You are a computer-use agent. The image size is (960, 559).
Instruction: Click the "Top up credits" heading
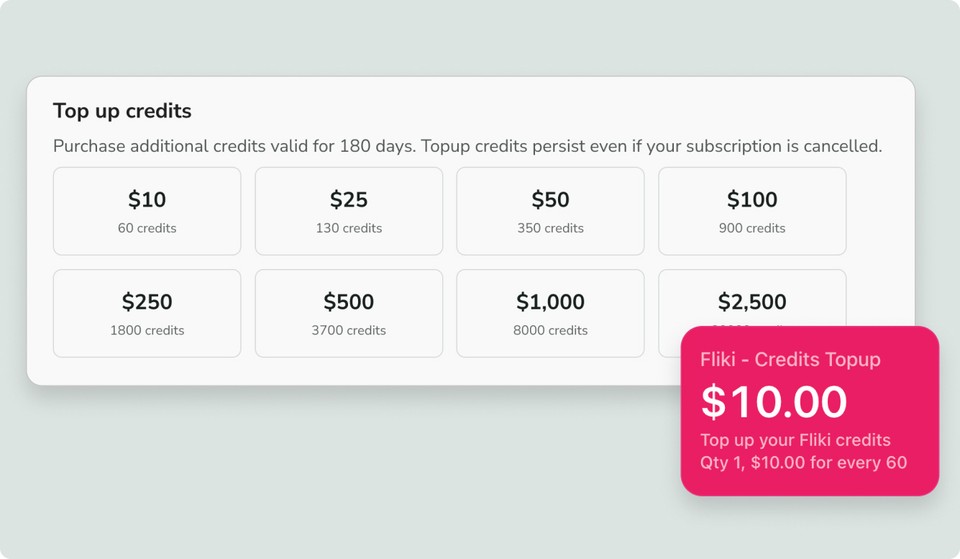tap(122, 111)
